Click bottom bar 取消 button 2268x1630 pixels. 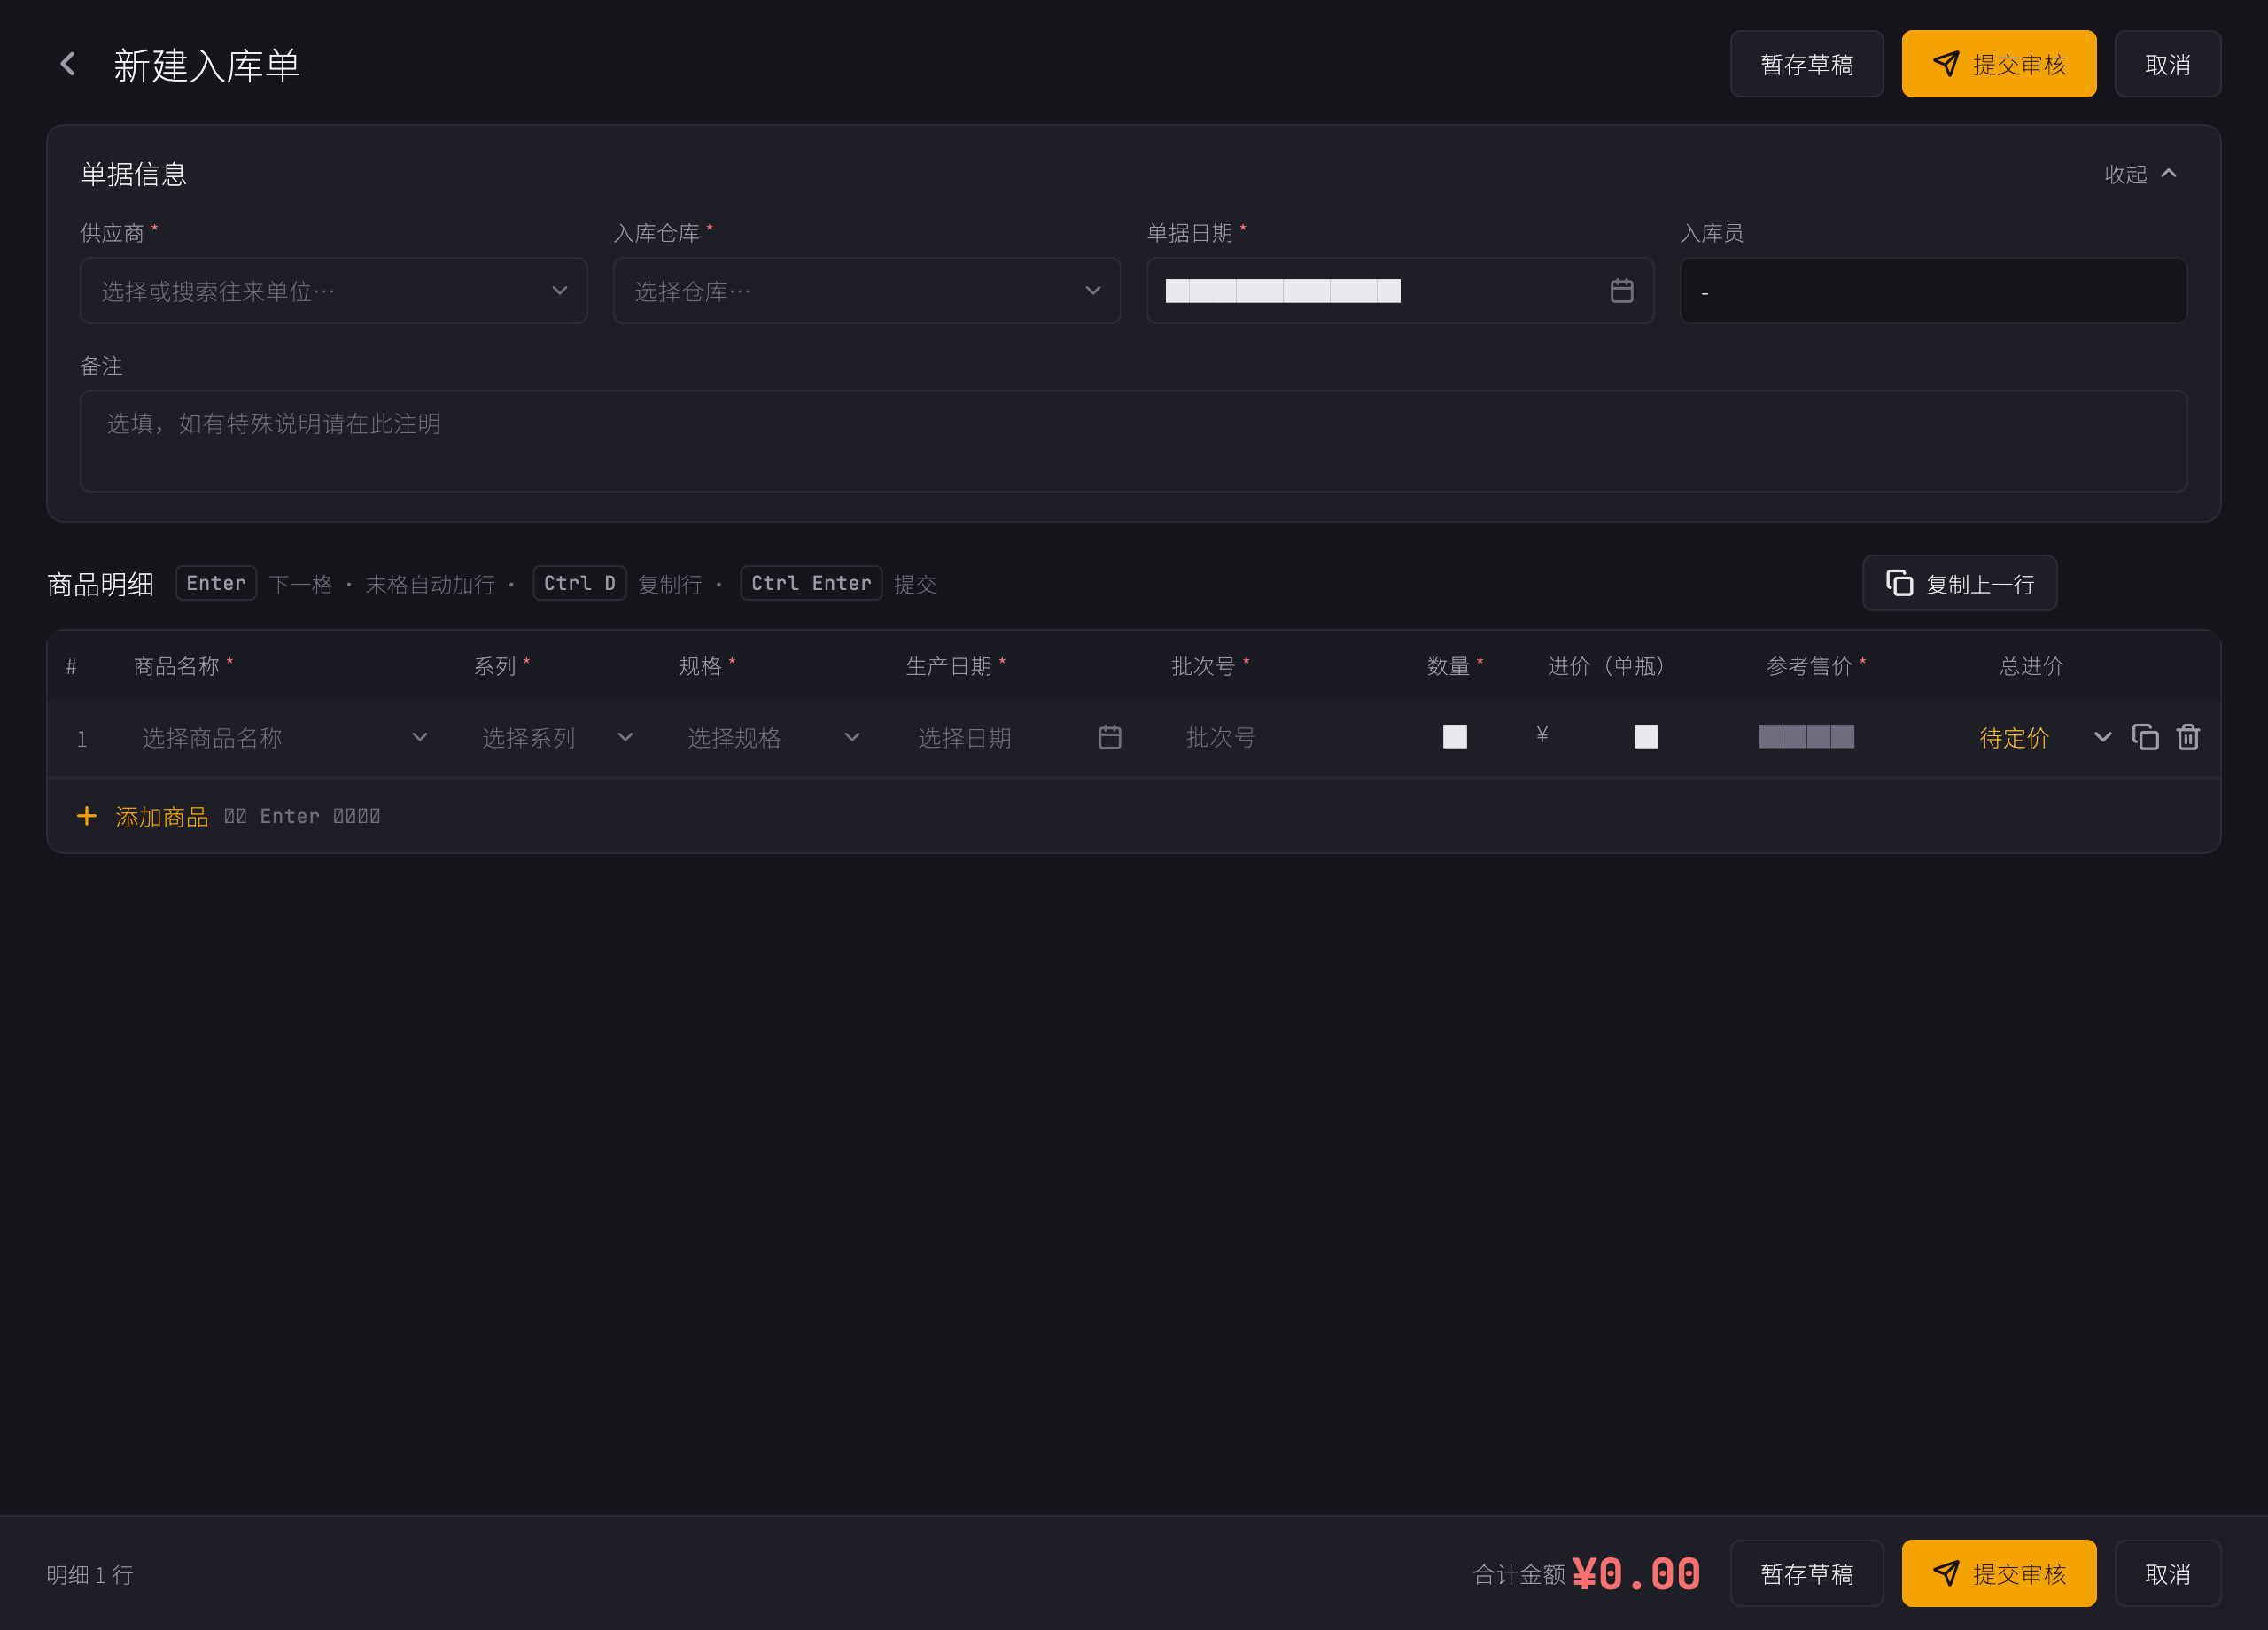coord(2167,1573)
